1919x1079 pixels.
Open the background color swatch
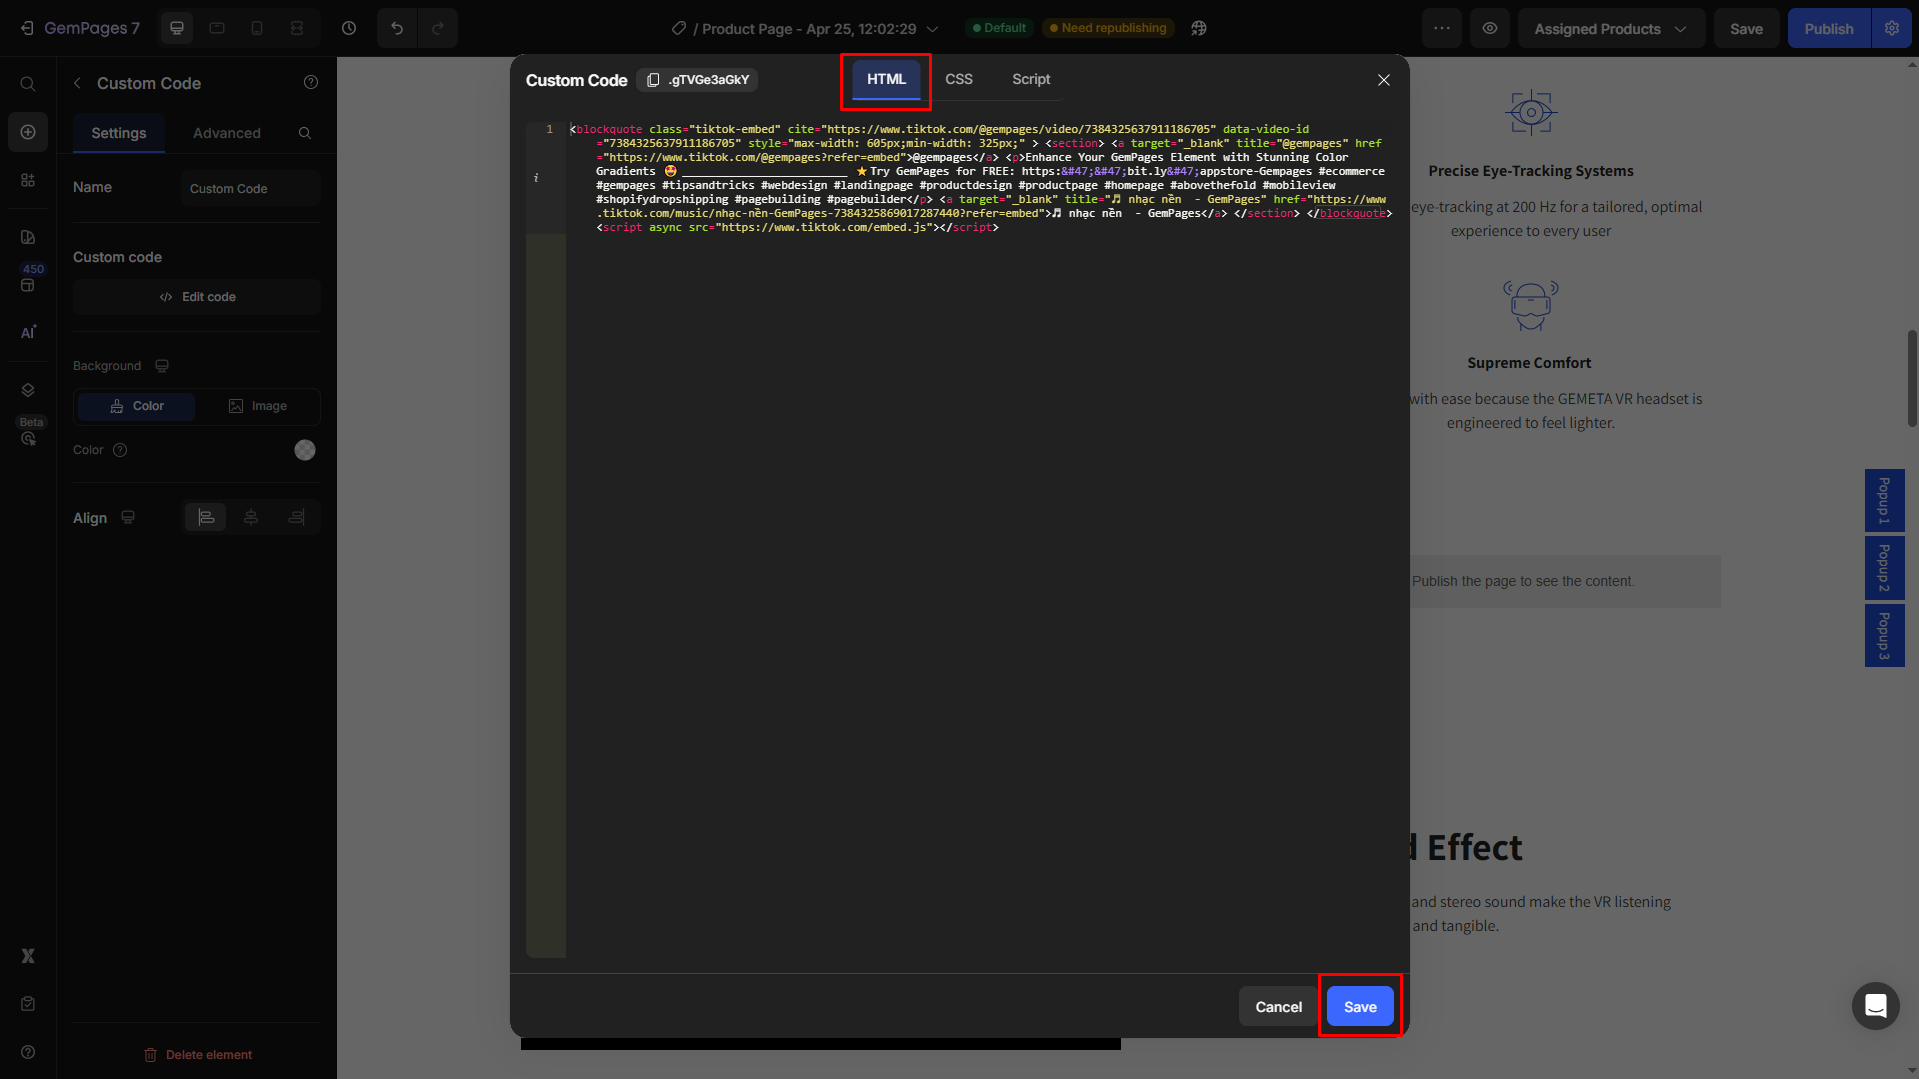[305, 450]
